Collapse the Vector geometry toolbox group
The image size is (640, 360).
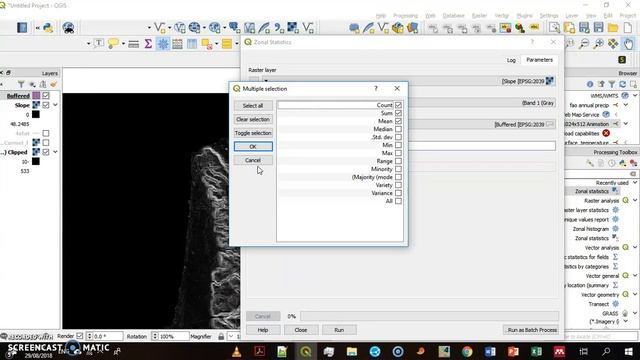[635, 294]
